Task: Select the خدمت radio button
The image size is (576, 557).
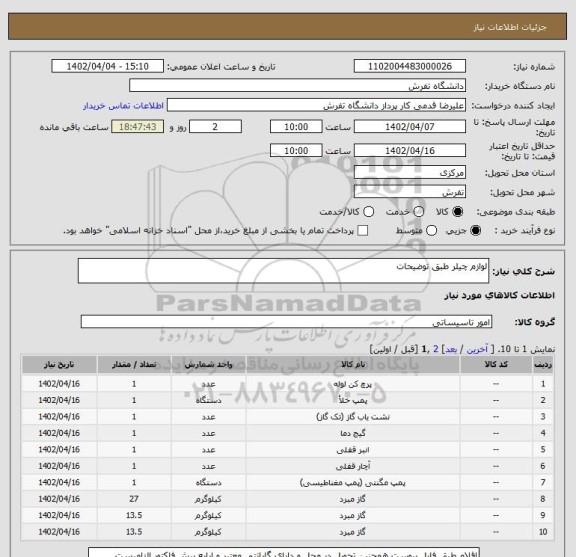Action: [419, 212]
